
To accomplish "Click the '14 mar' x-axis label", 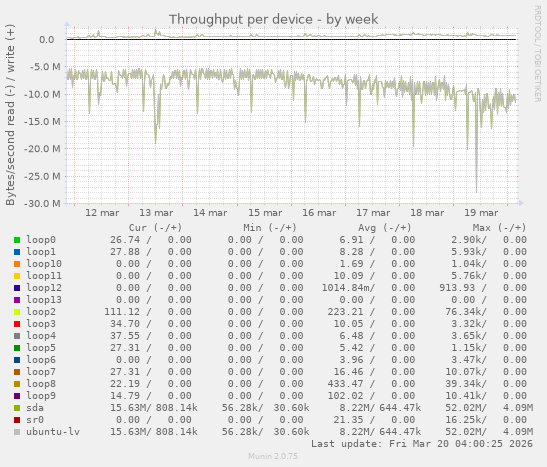I will tap(210, 213).
